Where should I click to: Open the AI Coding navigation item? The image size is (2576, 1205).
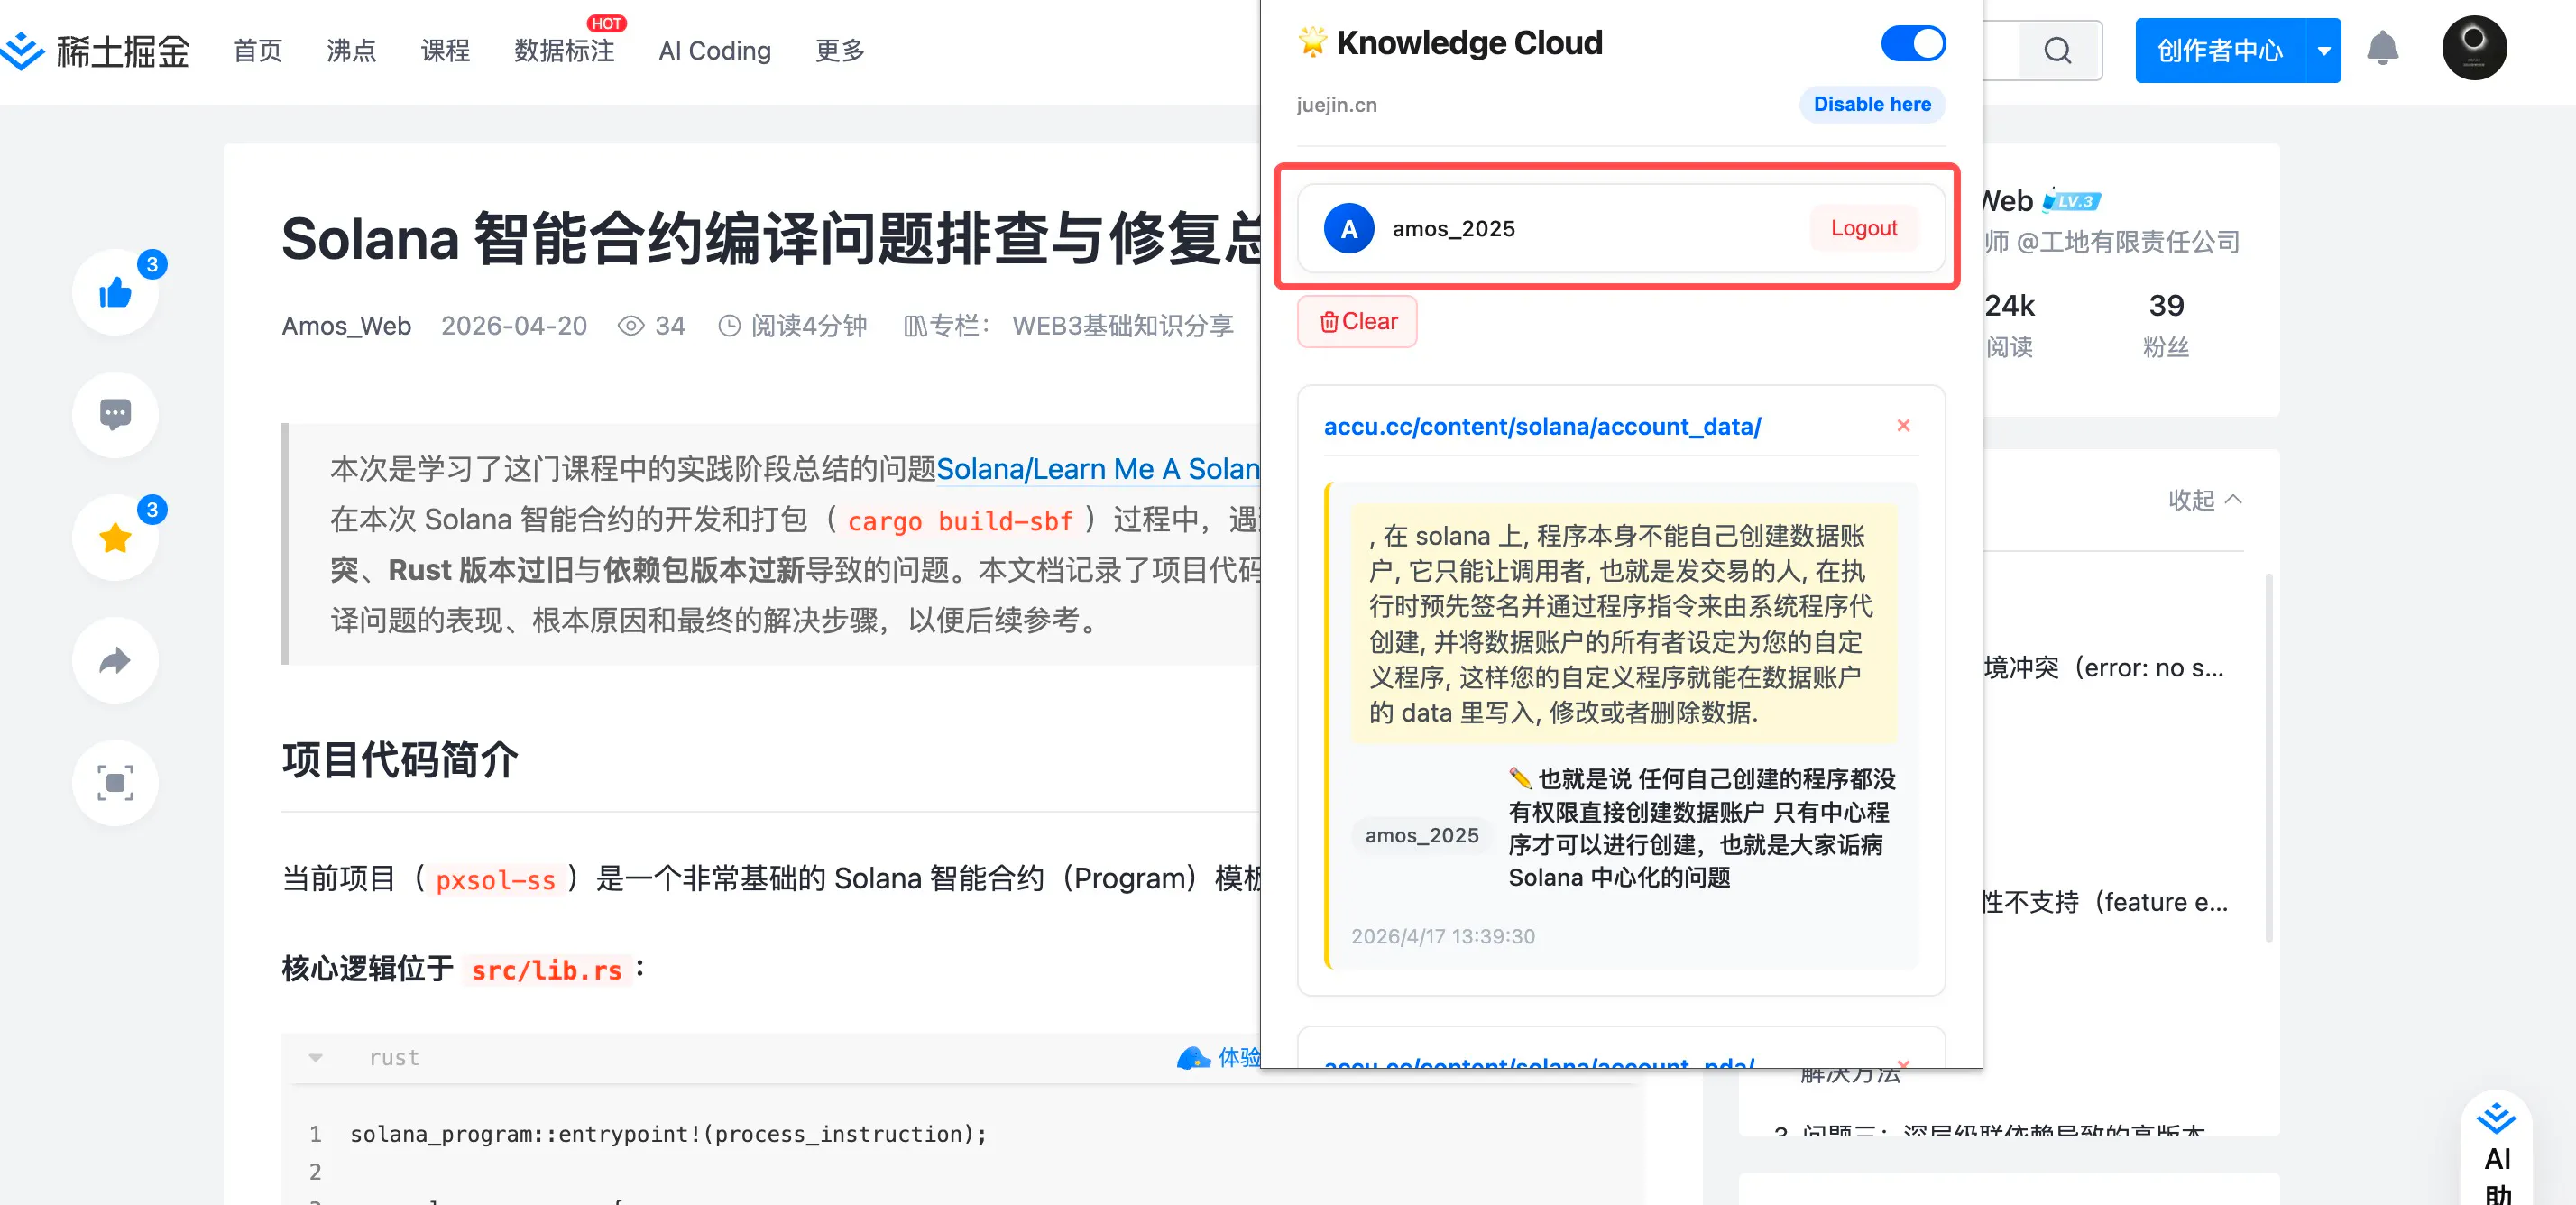click(715, 50)
